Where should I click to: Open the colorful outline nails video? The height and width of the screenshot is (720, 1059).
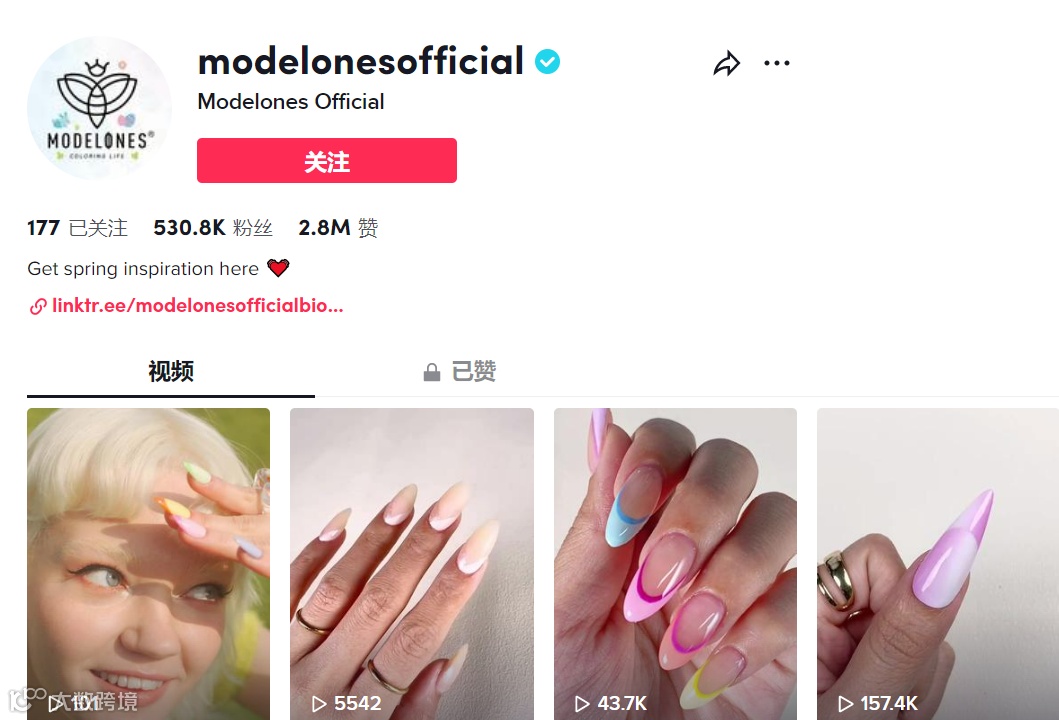[675, 564]
